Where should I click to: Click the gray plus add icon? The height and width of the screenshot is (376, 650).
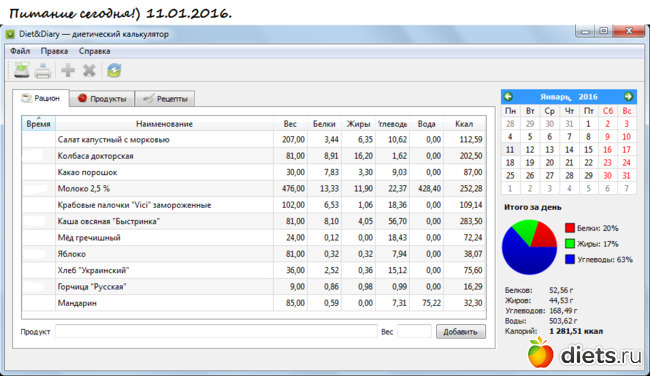[x=68, y=70]
